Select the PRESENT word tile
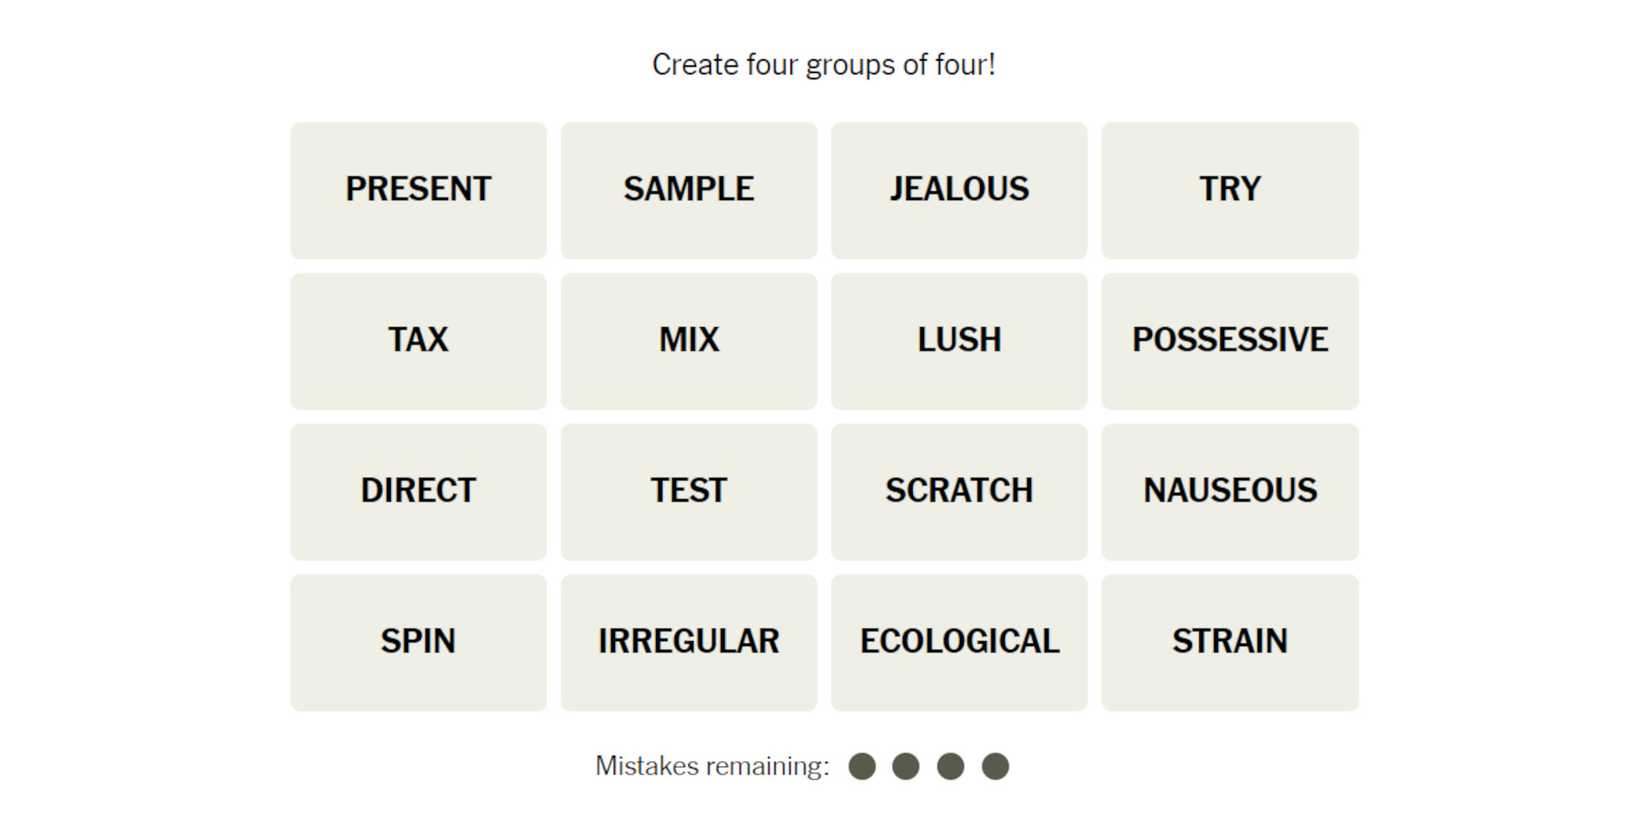The image size is (1650, 825). [x=418, y=190]
